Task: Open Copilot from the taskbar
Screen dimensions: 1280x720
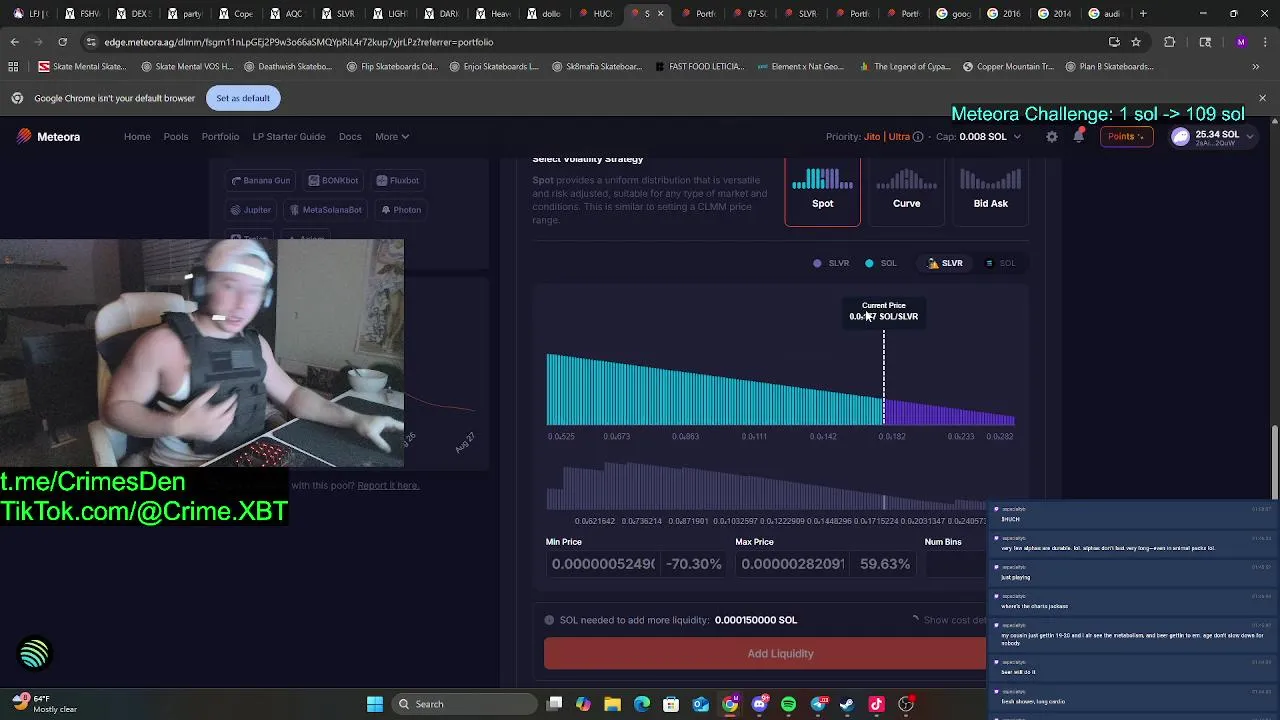Action: 583,704
